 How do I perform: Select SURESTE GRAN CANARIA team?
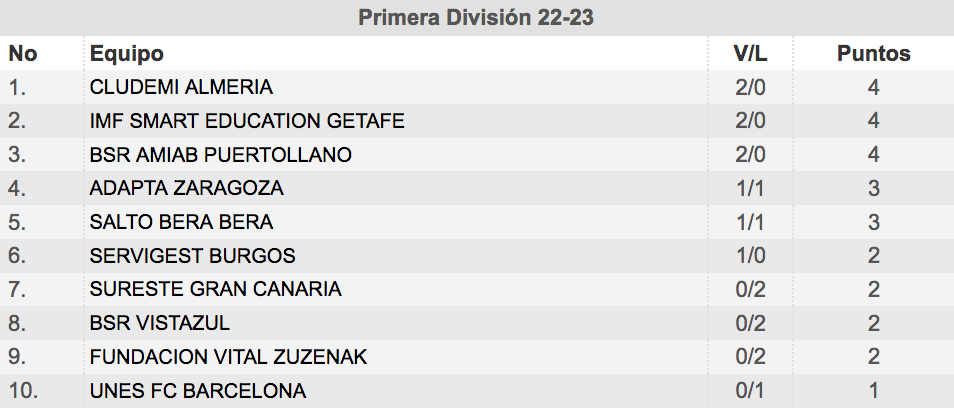(215, 288)
